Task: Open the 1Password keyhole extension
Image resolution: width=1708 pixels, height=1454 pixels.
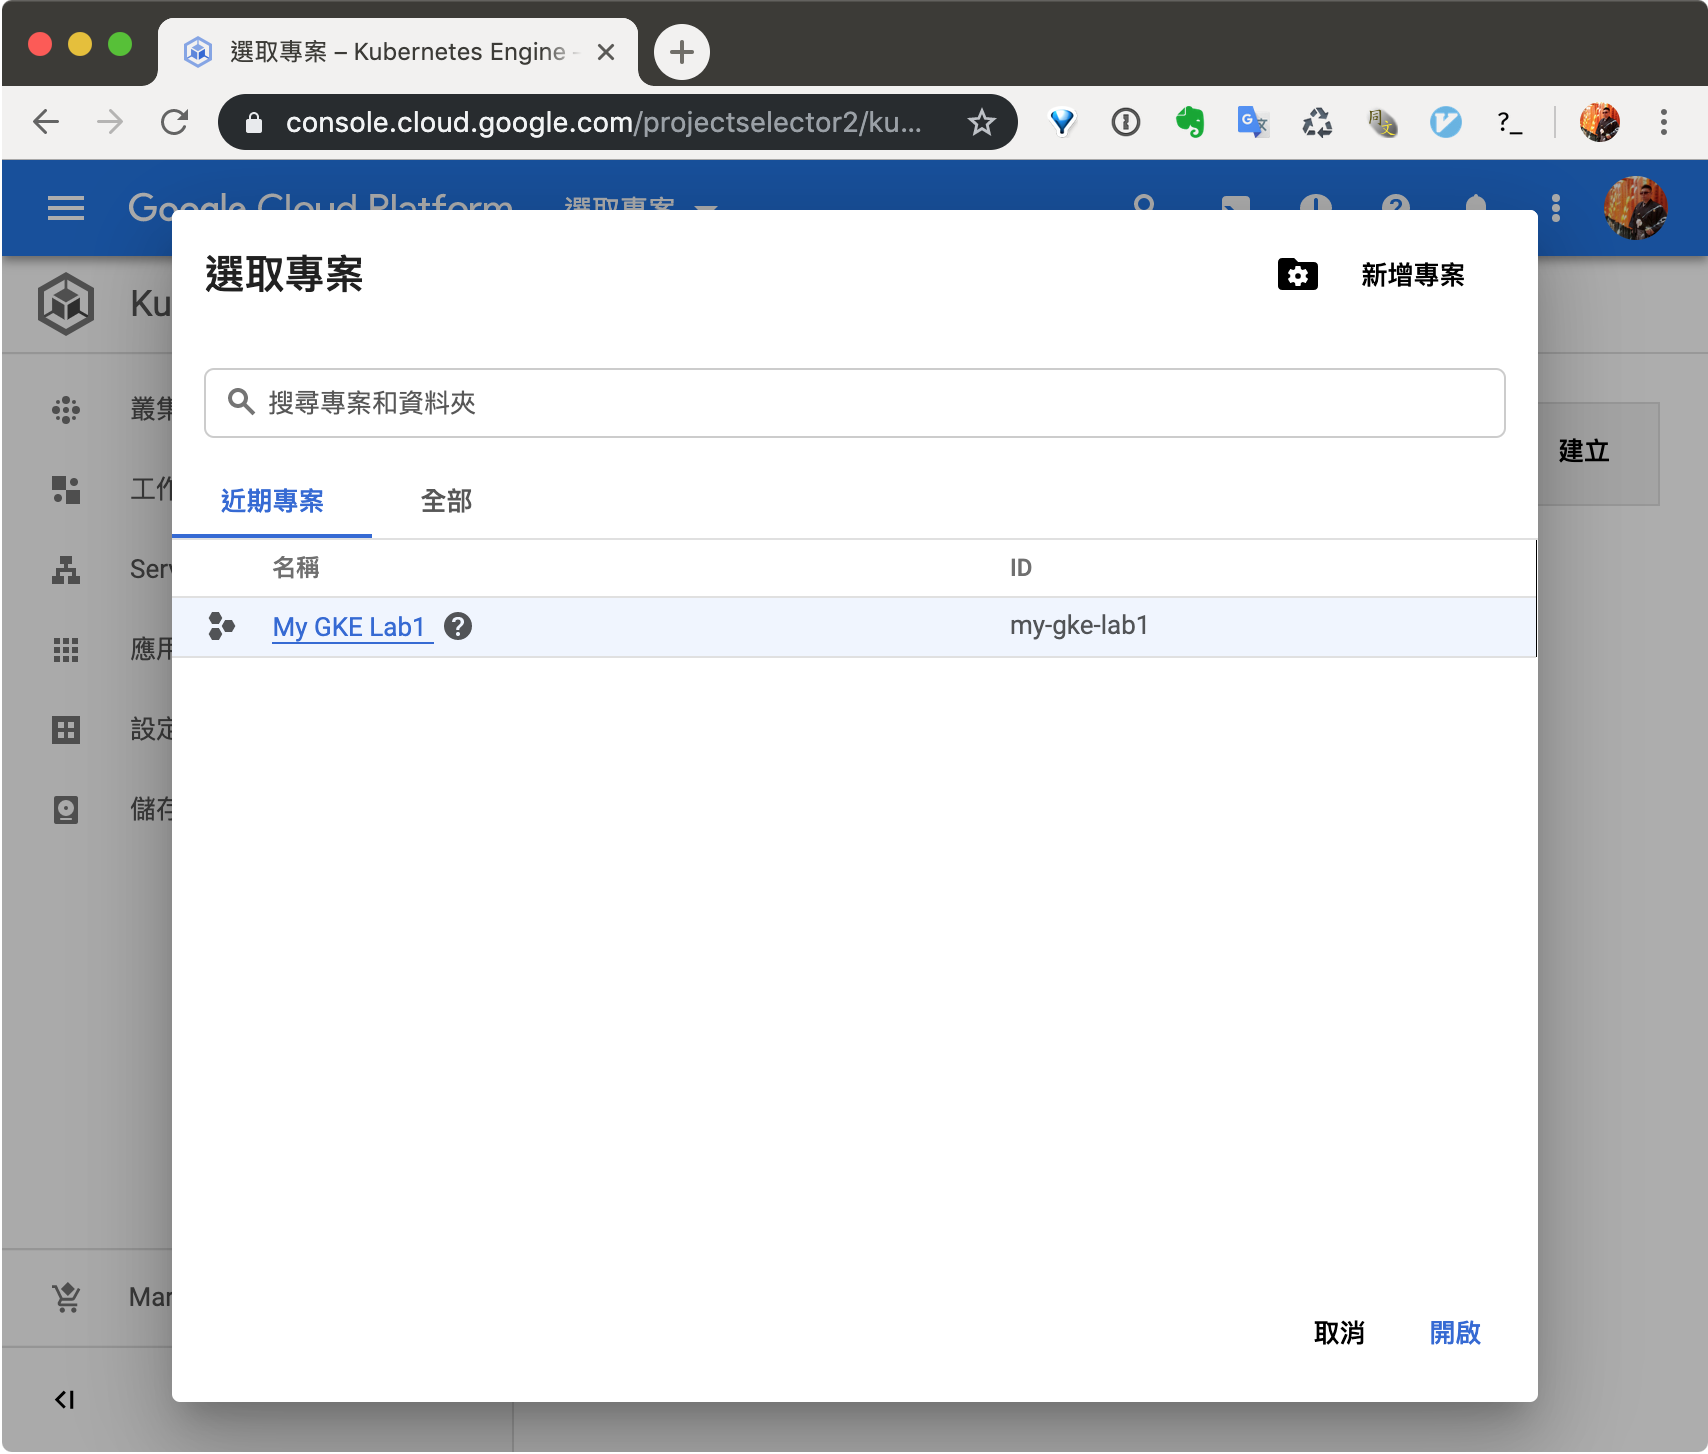Action: (1126, 122)
